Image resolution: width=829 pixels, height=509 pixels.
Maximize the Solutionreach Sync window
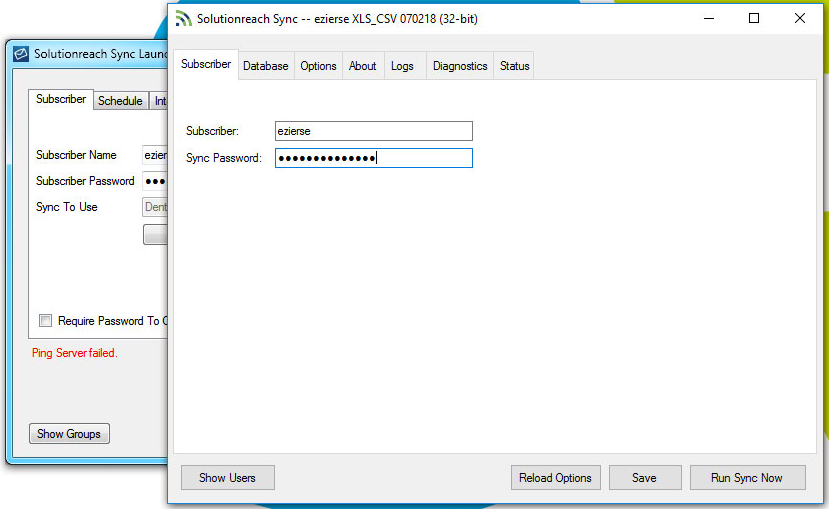(754, 18)
